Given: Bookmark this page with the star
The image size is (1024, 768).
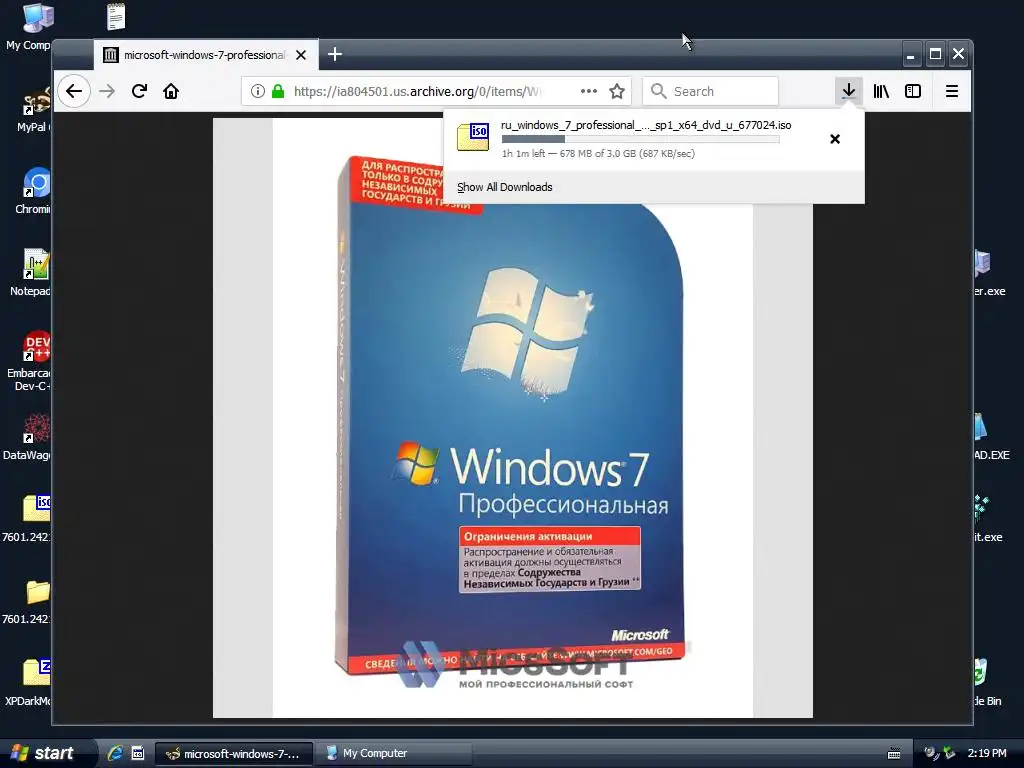Looking at the screenshot, I should pyautogui.click(x=617, y=91).
